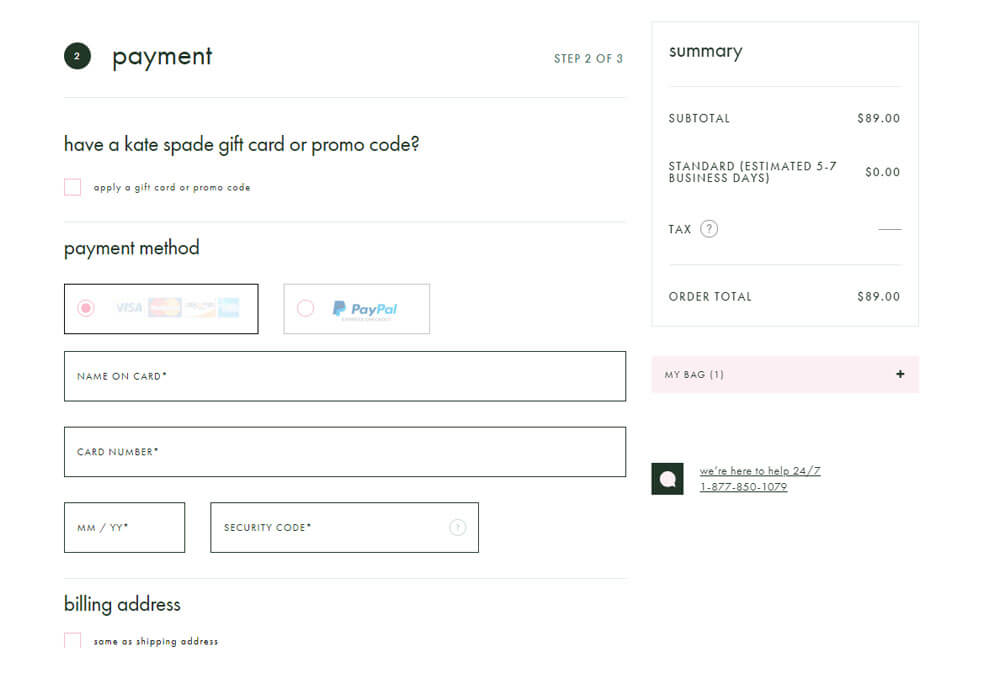Tick the same as shipping address checkbox
Image resolution: width=1000 pixels, height=676 pixels.
tap(73, 641)
